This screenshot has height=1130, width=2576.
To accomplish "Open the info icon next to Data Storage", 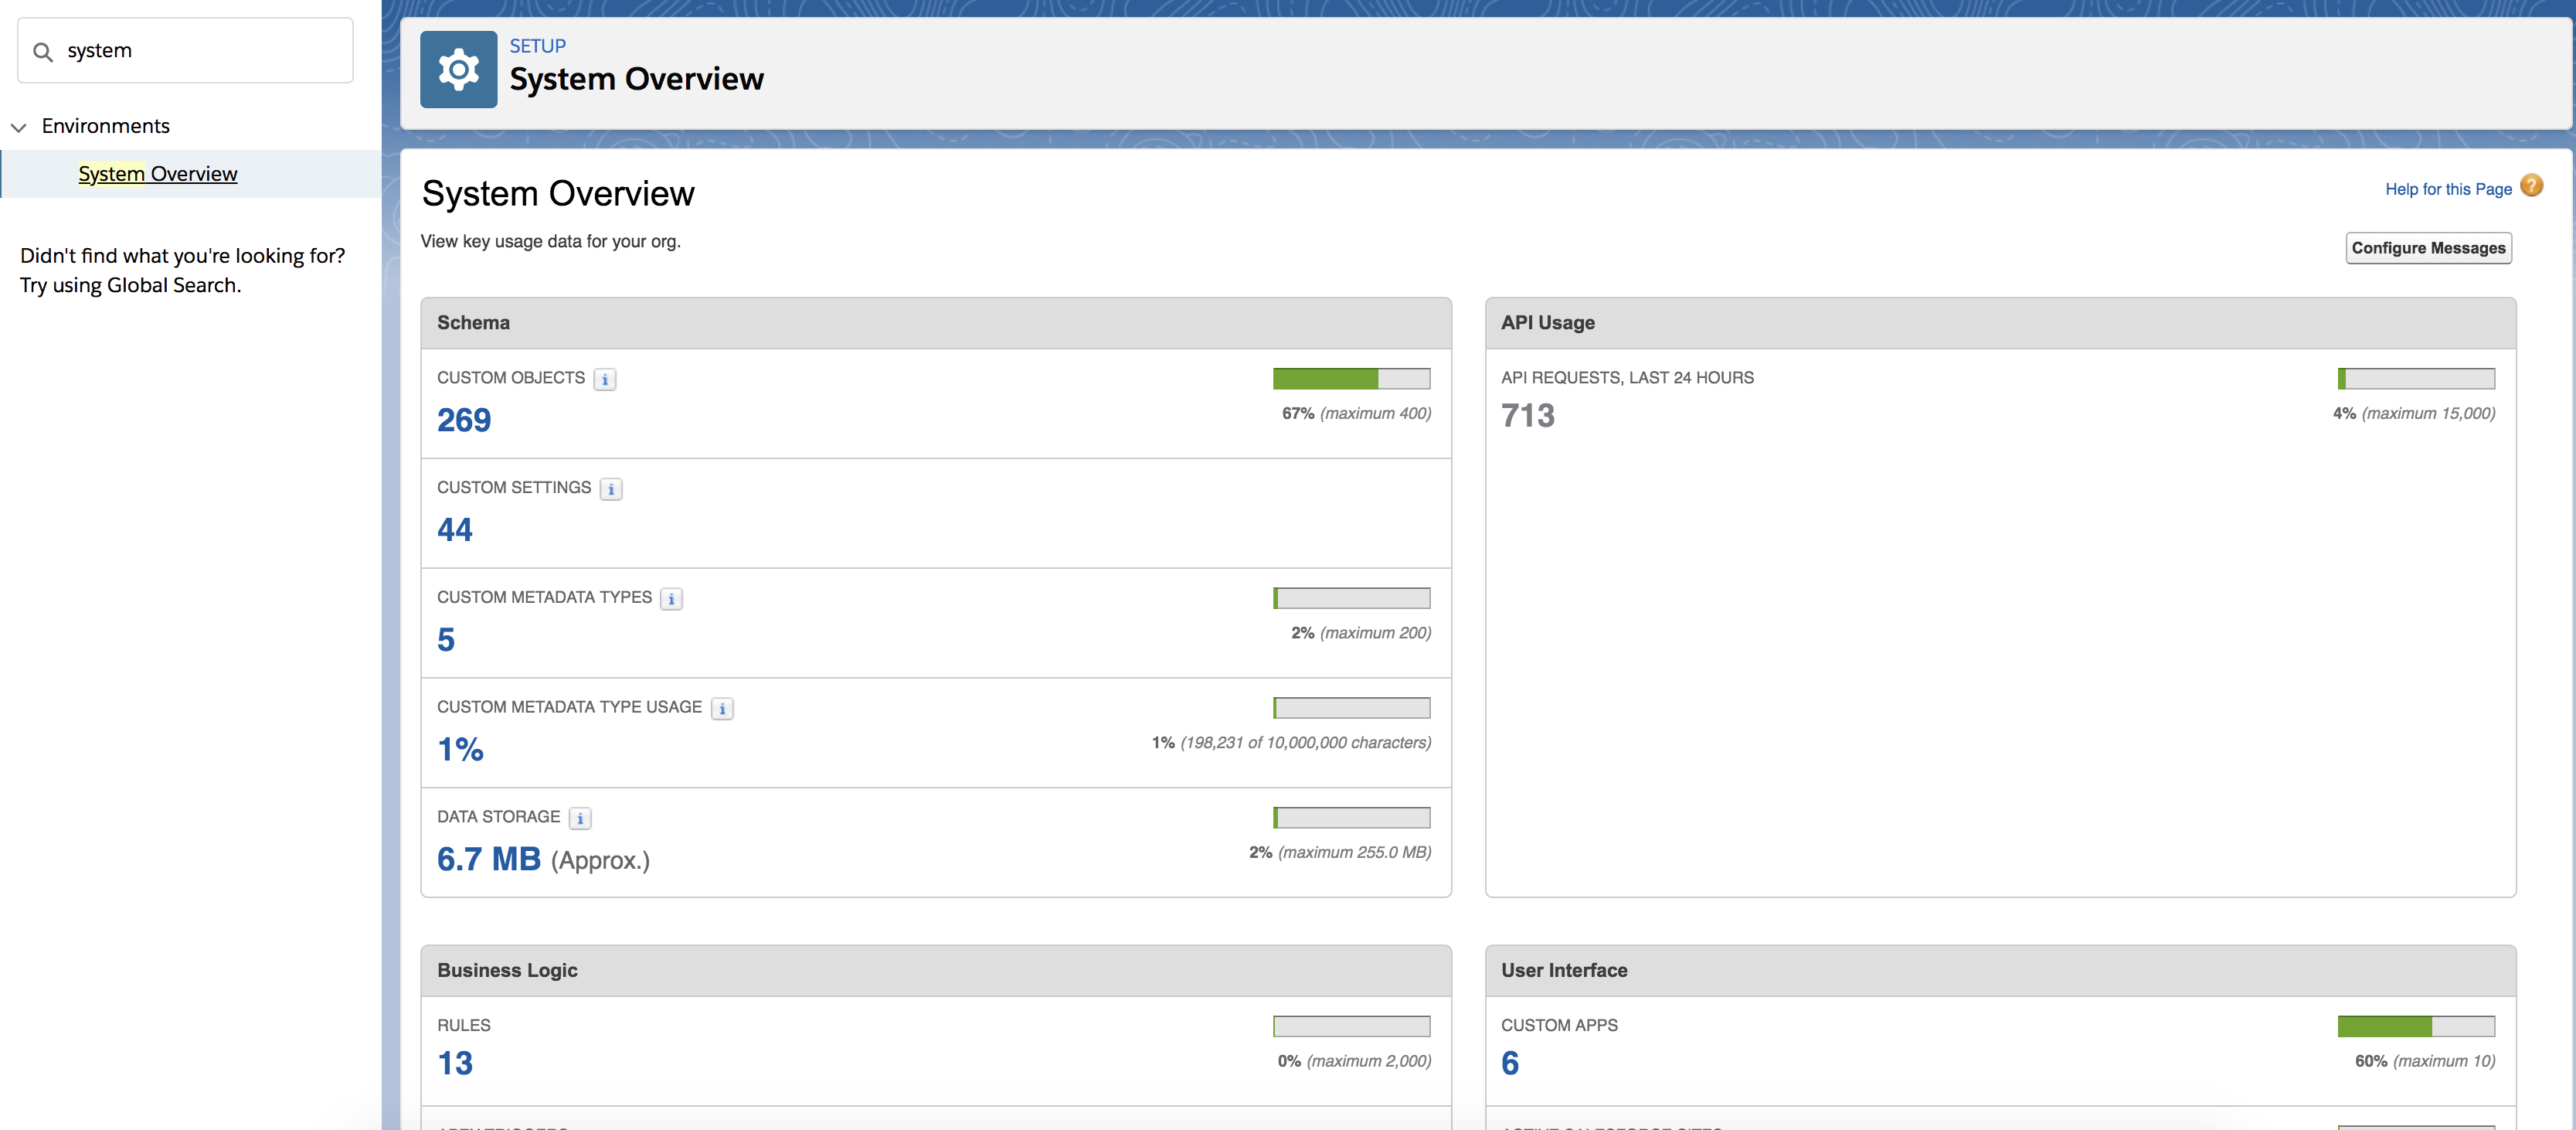I will coord(580,818).
